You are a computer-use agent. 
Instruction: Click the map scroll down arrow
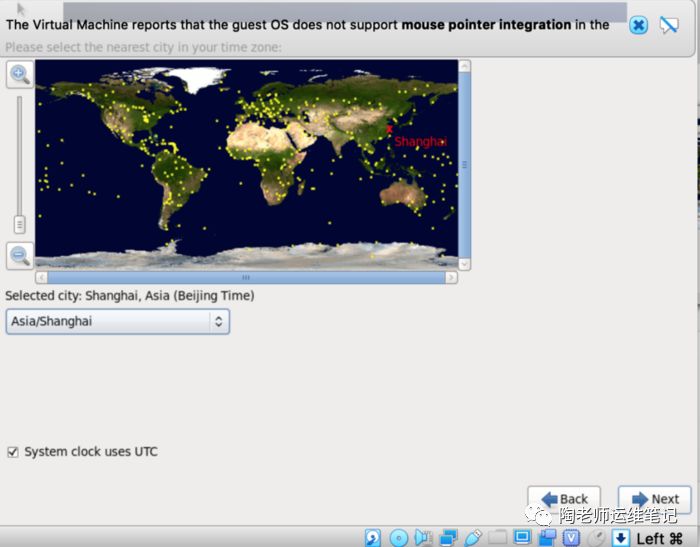point(464,264)
